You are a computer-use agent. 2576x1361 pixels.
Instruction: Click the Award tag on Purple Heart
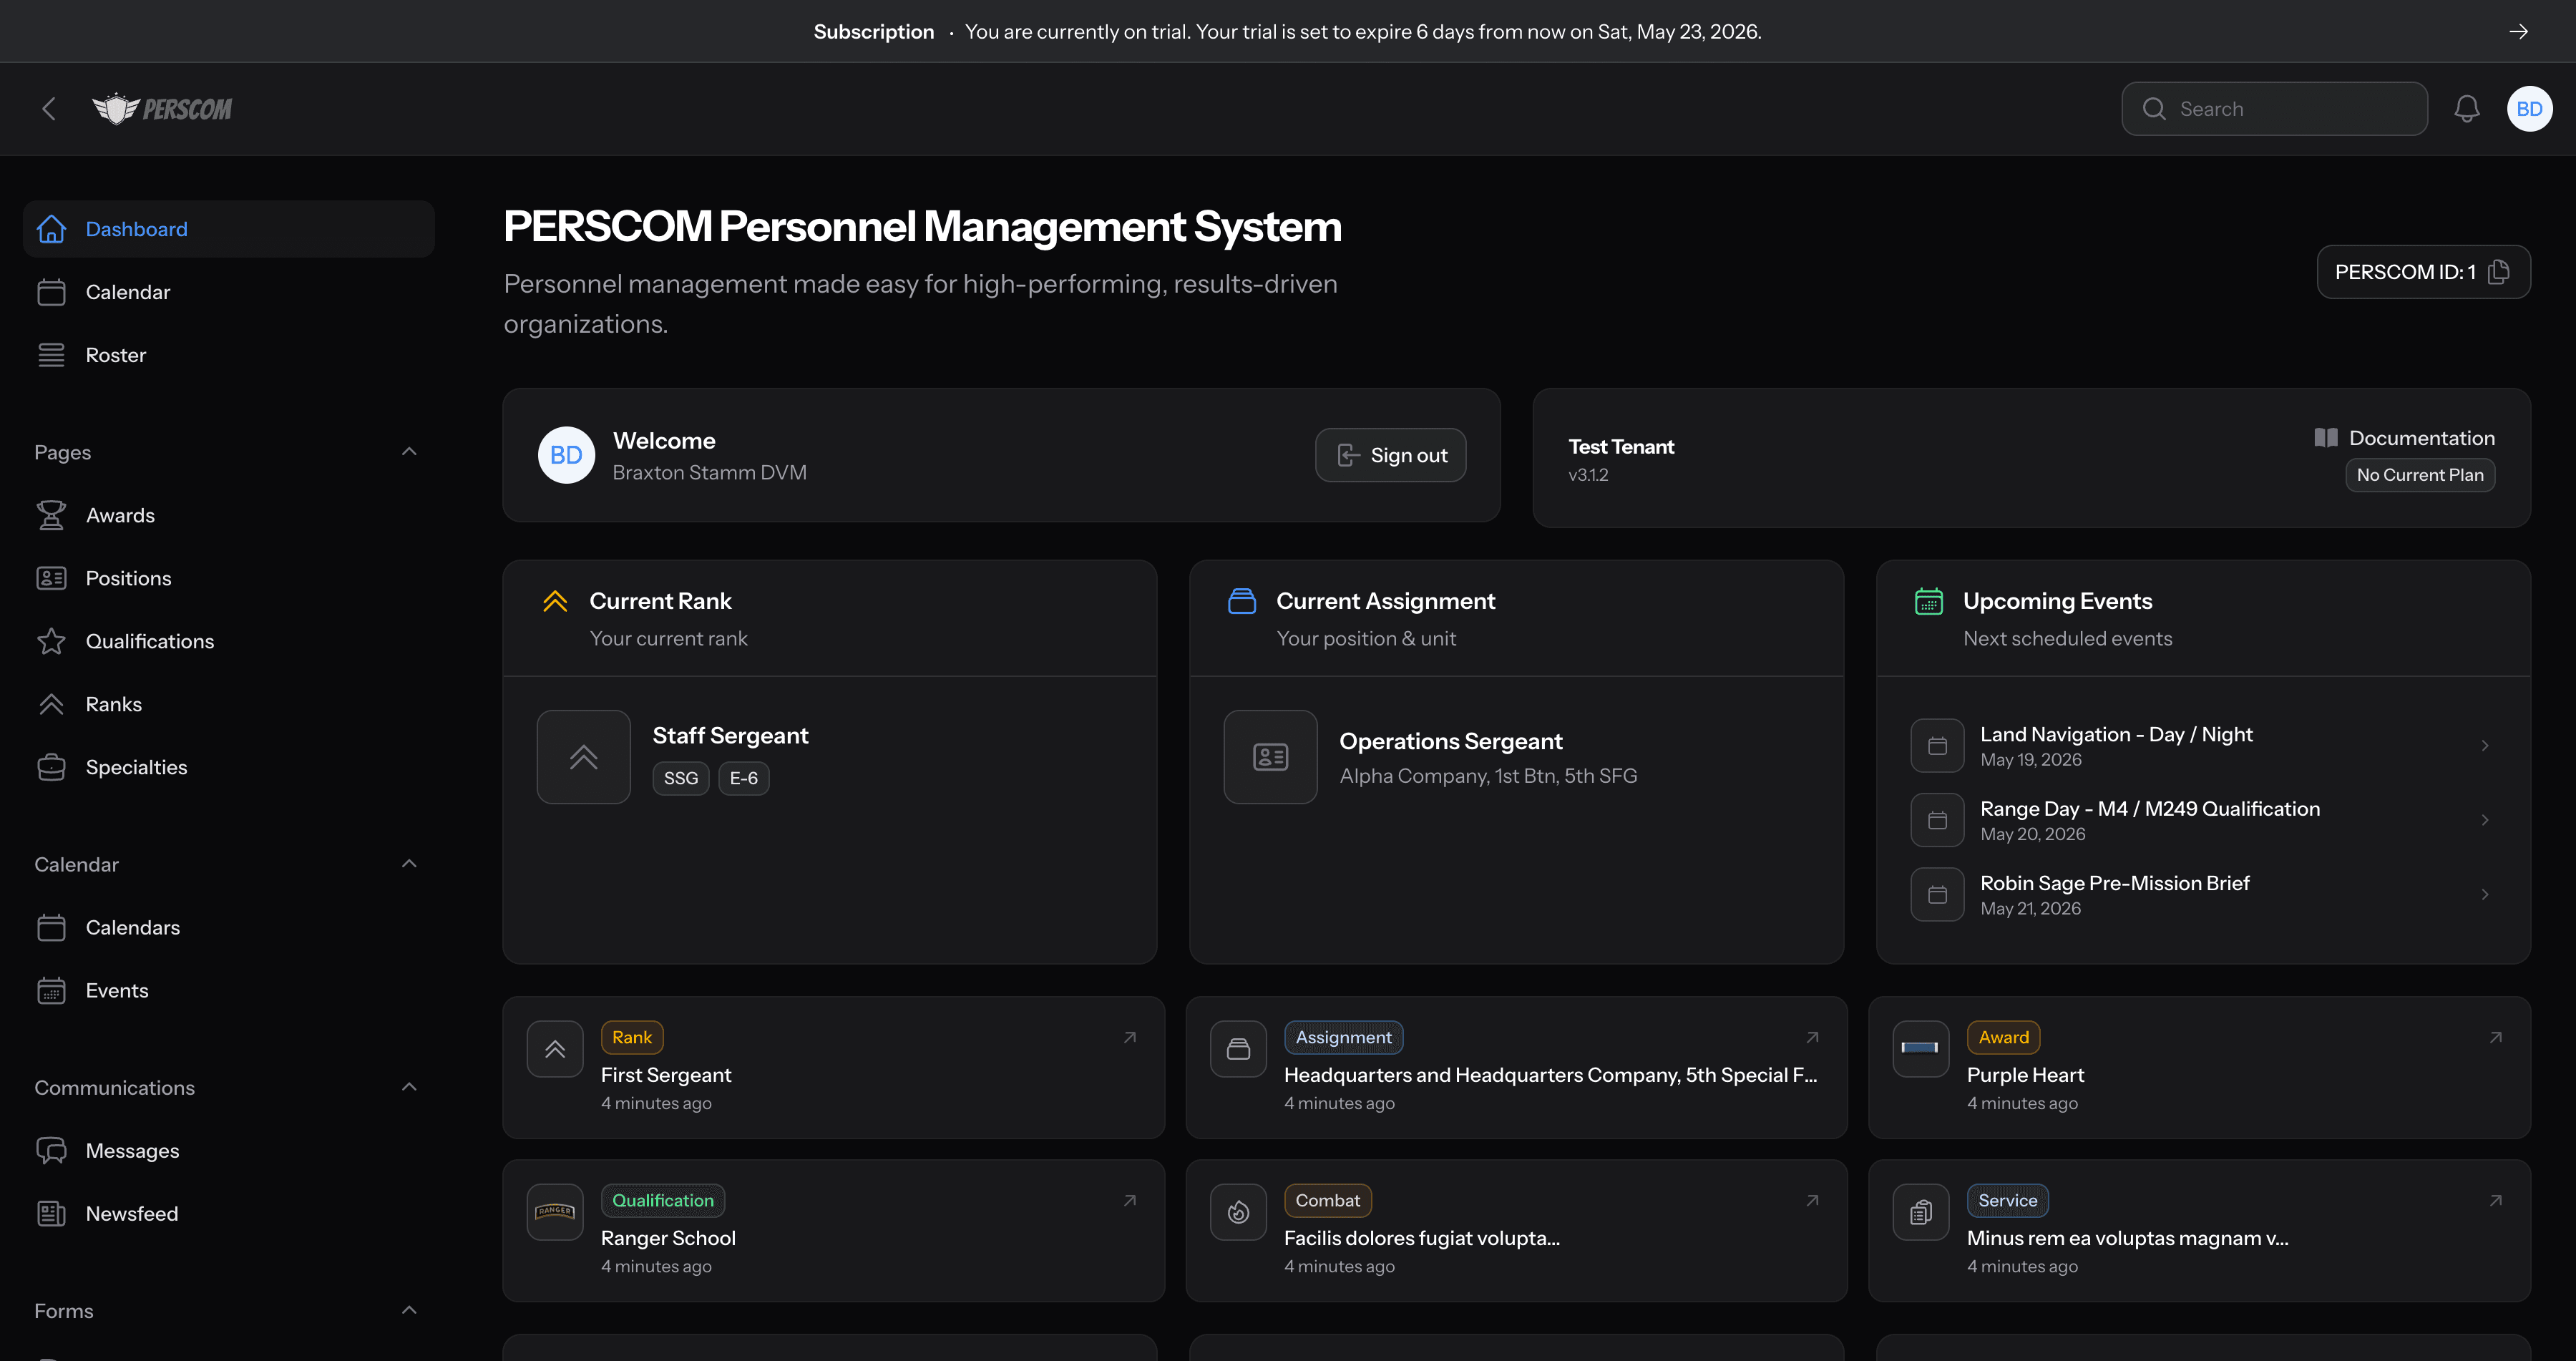point(2004,1038)
